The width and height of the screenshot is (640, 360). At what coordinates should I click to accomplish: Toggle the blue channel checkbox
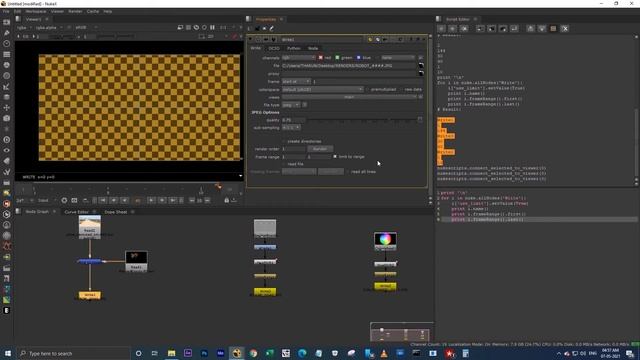[358, 58]
